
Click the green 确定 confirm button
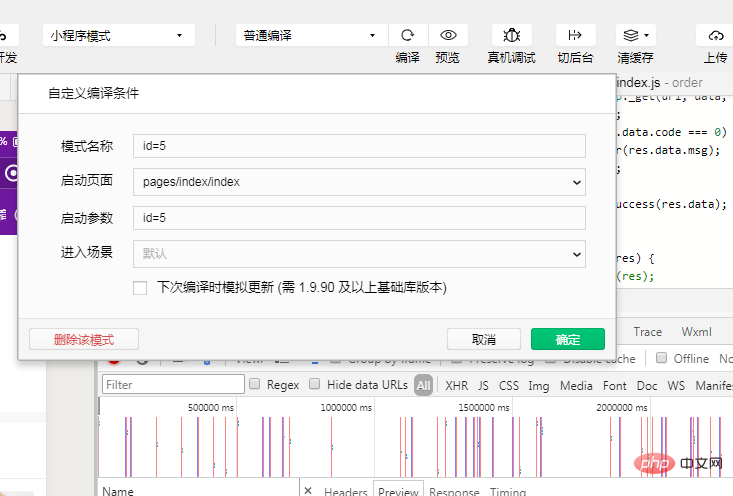567,339
